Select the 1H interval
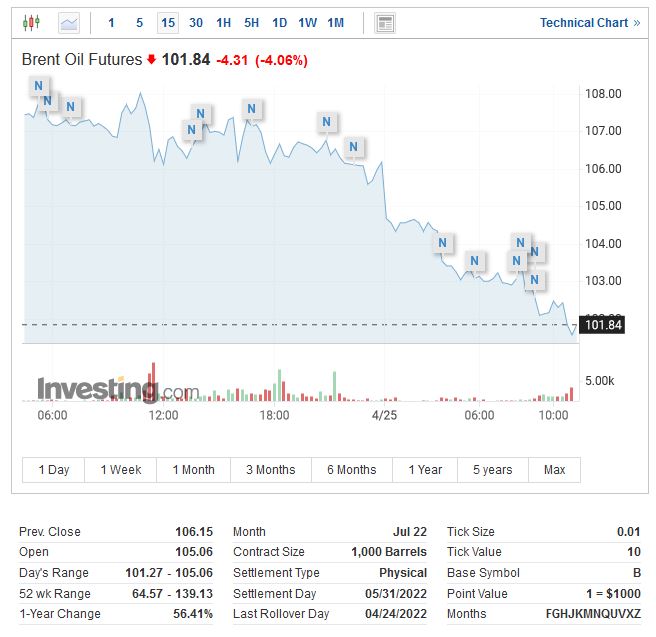Screen dimensions: 656x637 (223, 22)
